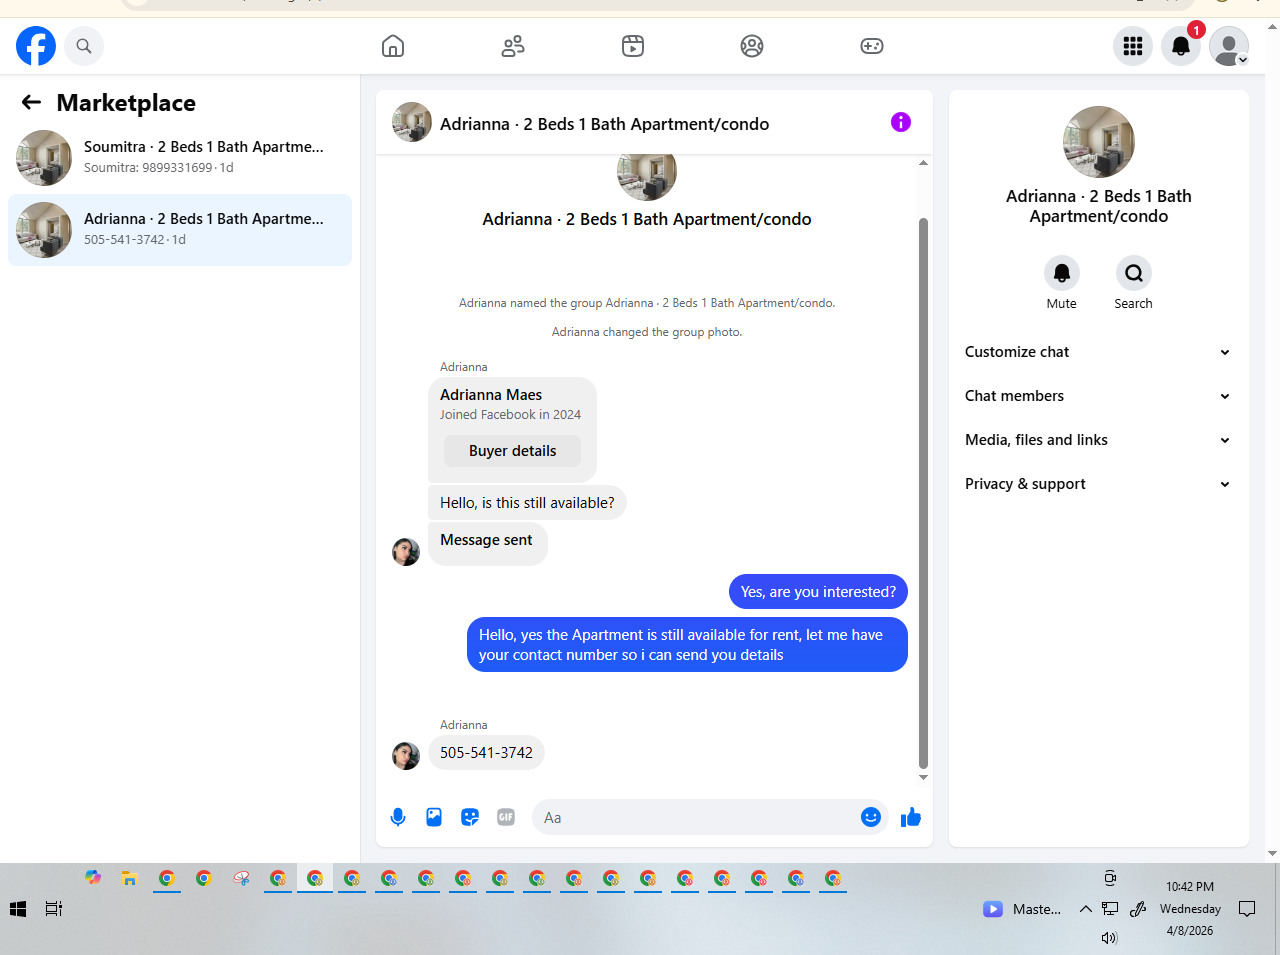Image resolution: width=1280 pixels, height=955 pixels.
Task: Click the message input field Aa
Action: [698, 818]
